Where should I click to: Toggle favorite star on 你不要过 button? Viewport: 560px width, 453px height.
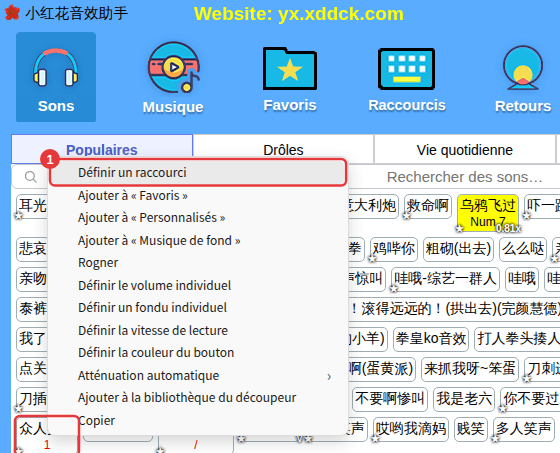503,408
